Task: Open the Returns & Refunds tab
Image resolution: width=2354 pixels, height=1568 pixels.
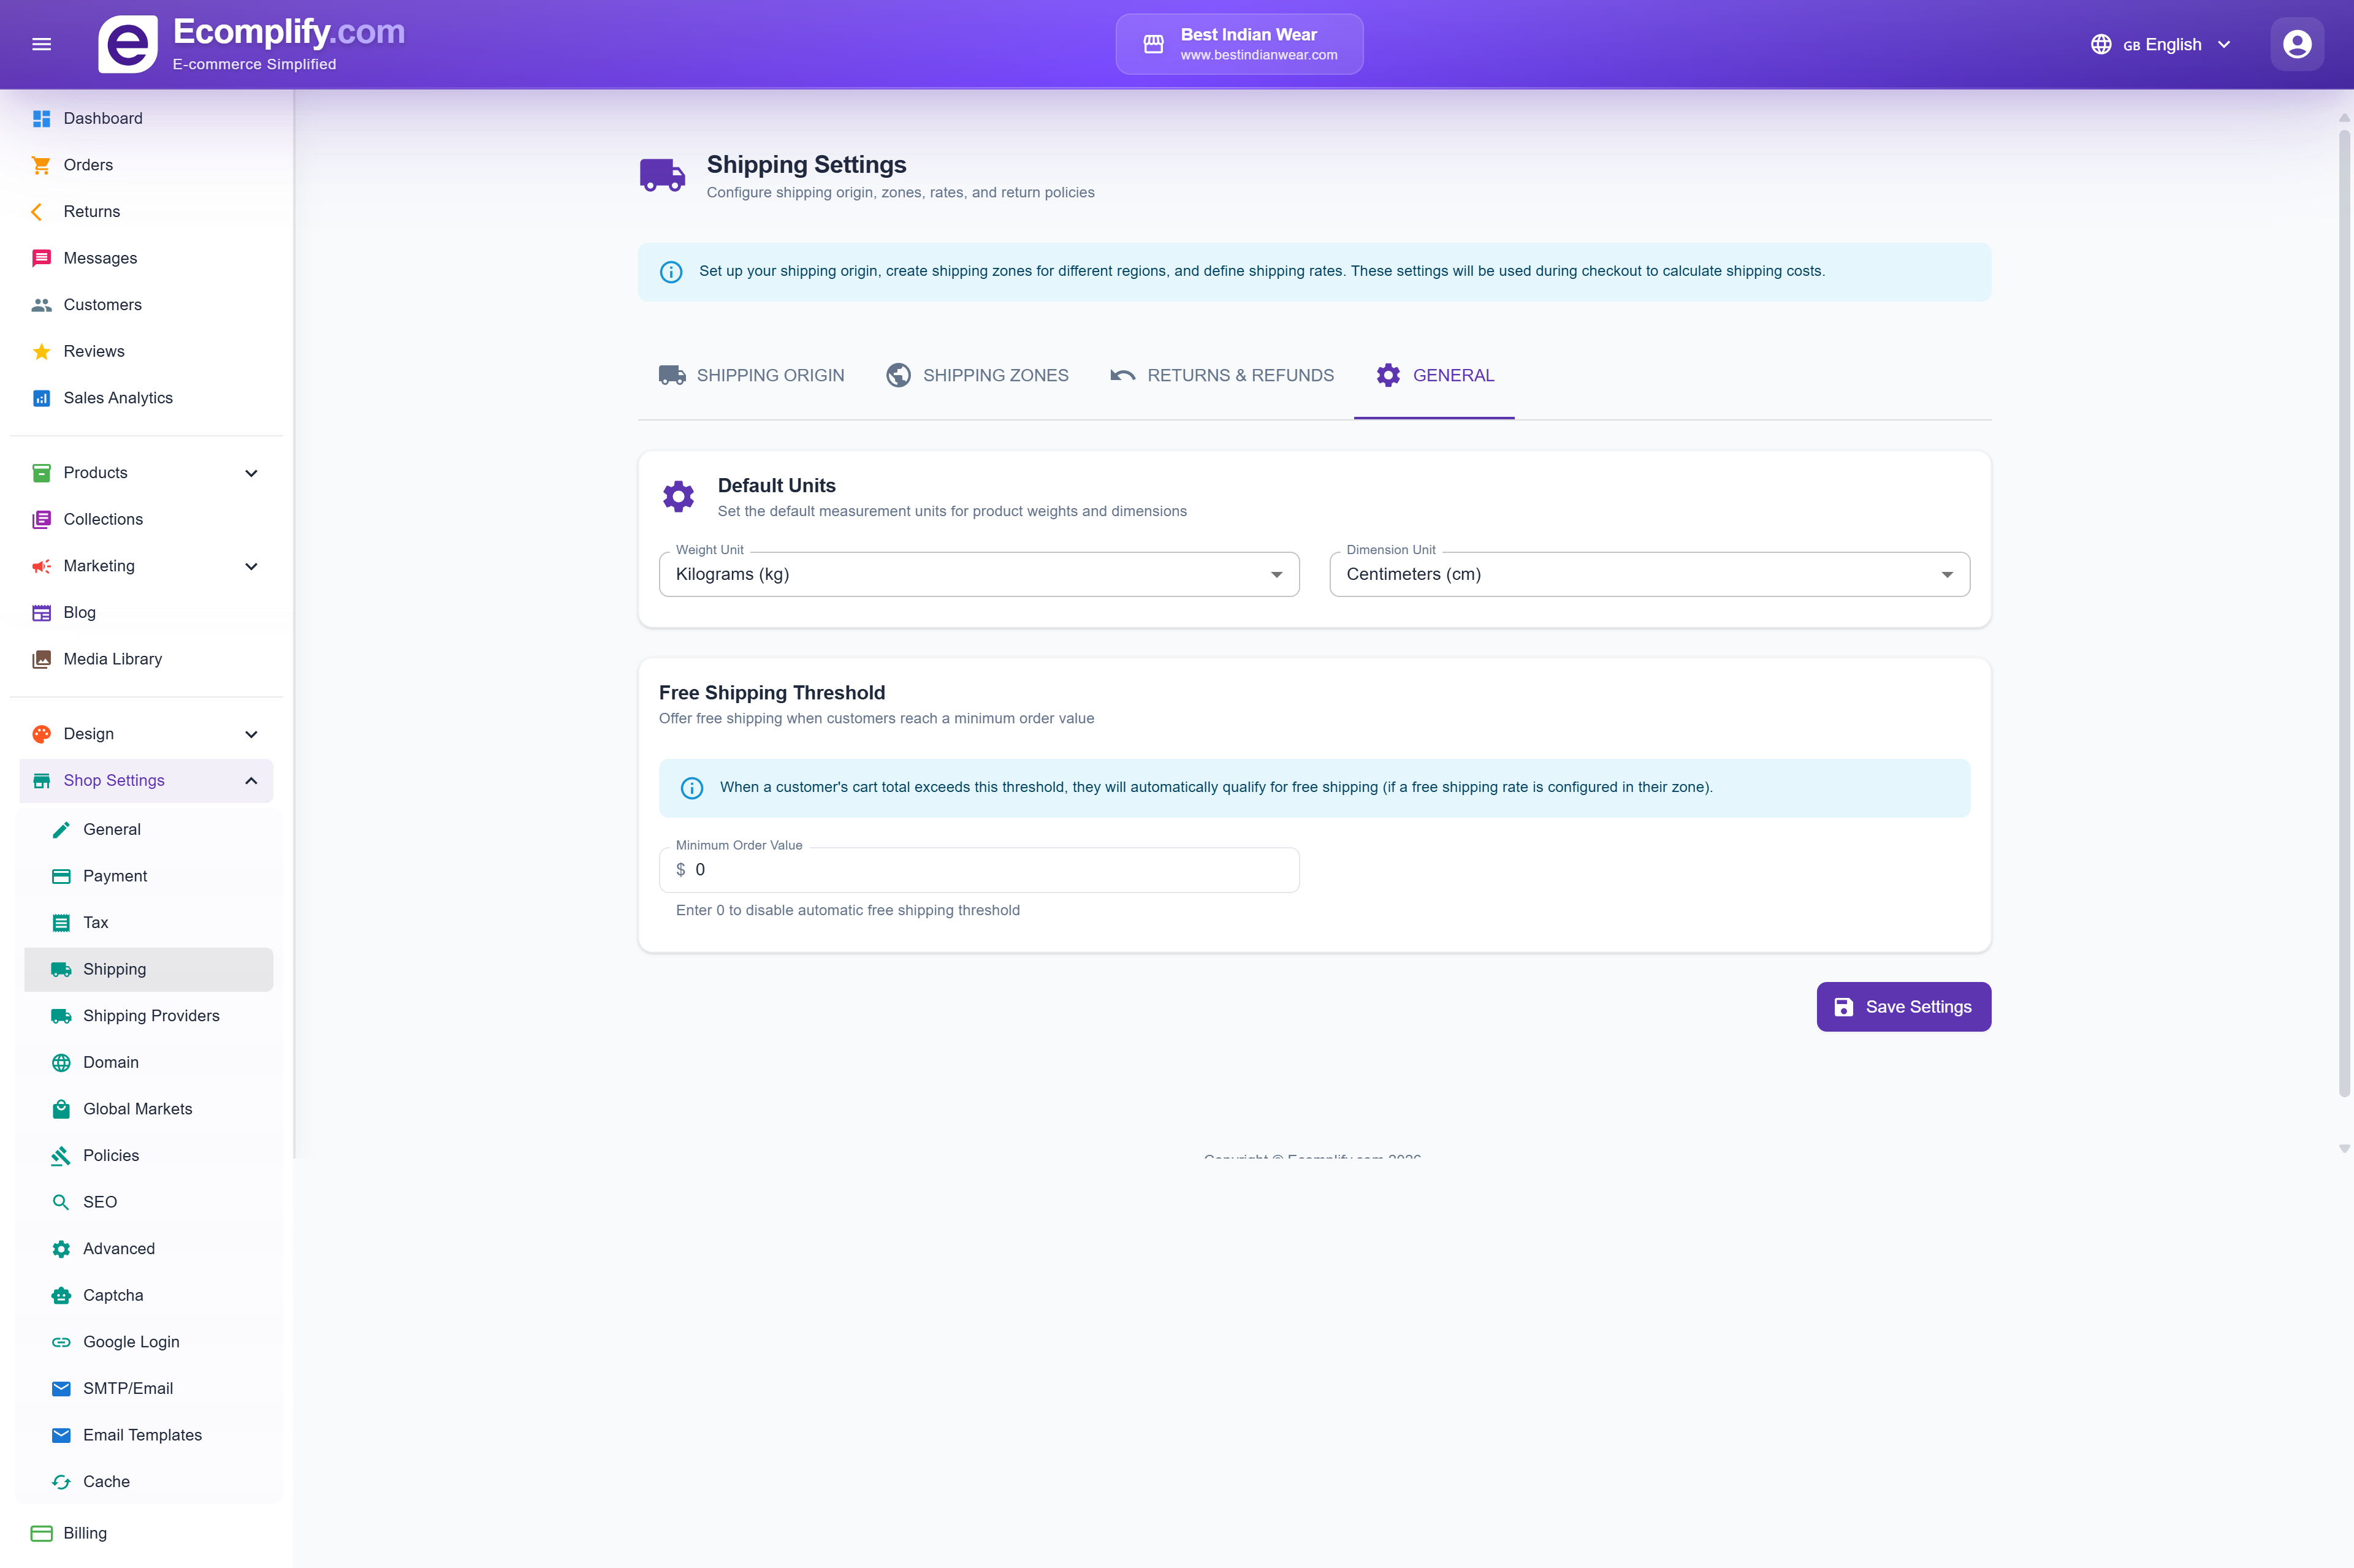Action: pyautogui.click(x=1221, y=375)
